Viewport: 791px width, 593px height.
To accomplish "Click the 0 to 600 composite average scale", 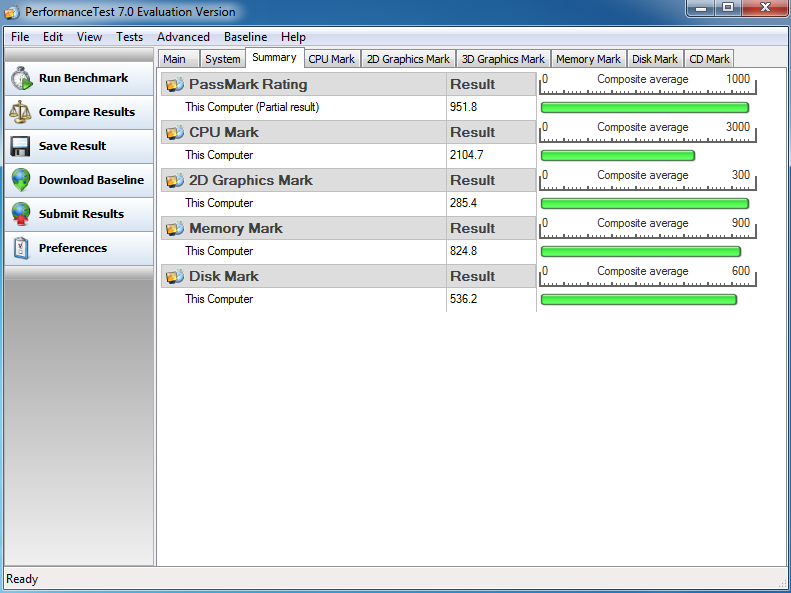I will tap(648, 275).
